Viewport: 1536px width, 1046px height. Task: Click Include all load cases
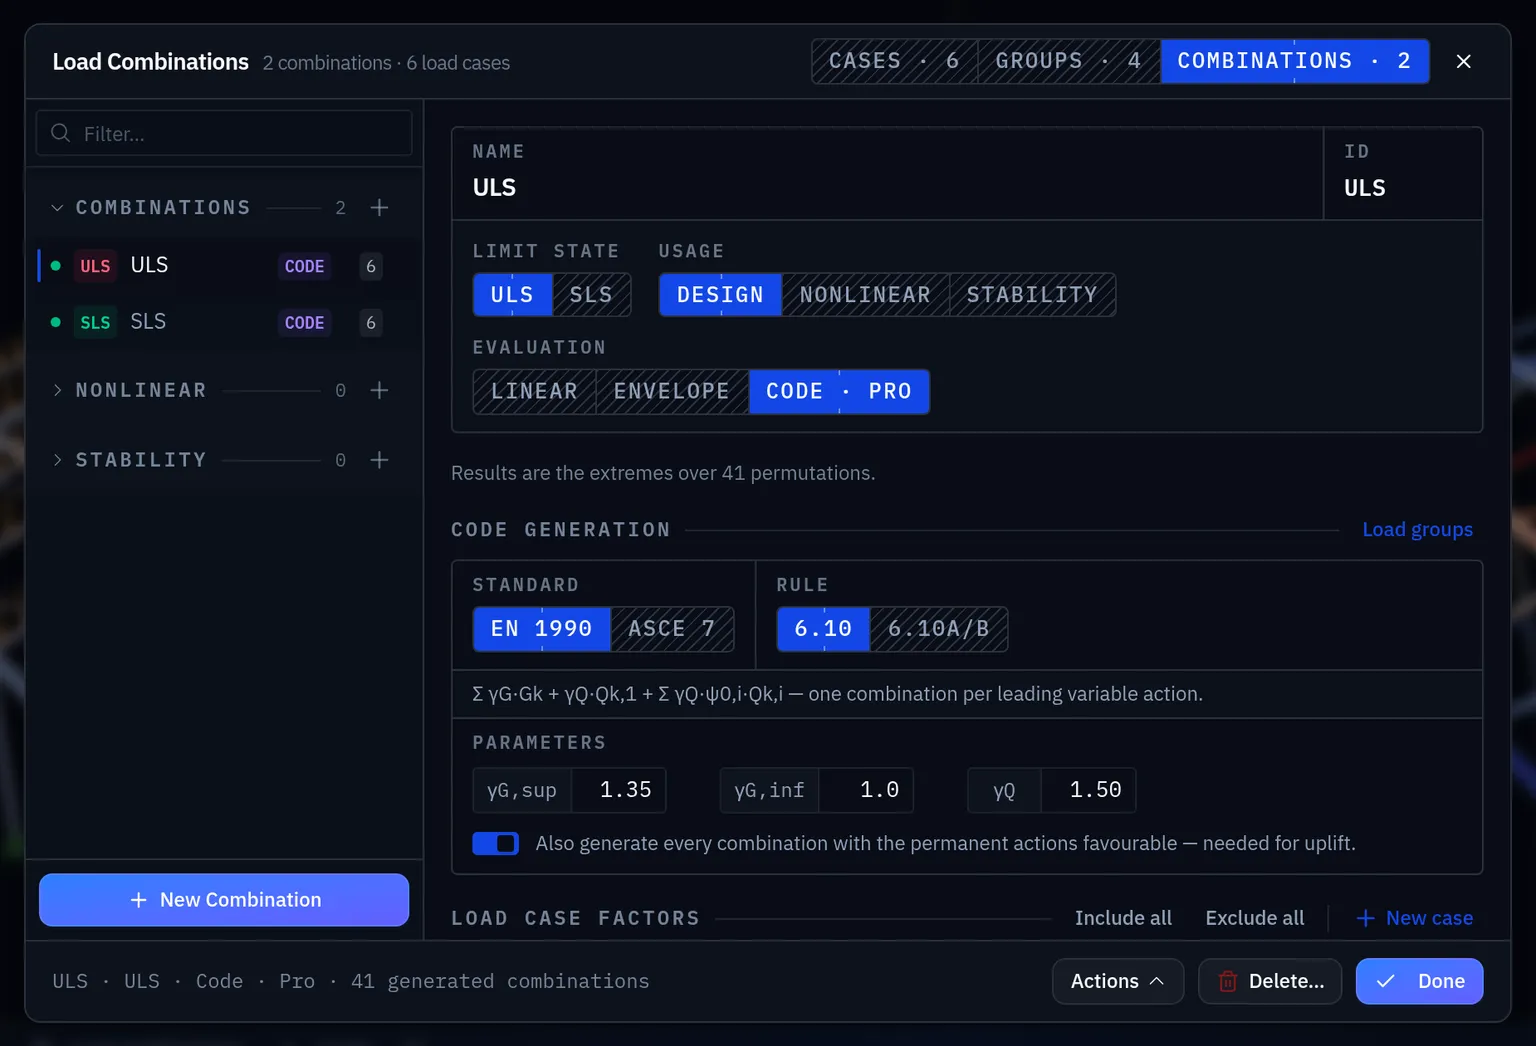[1123, 918]
